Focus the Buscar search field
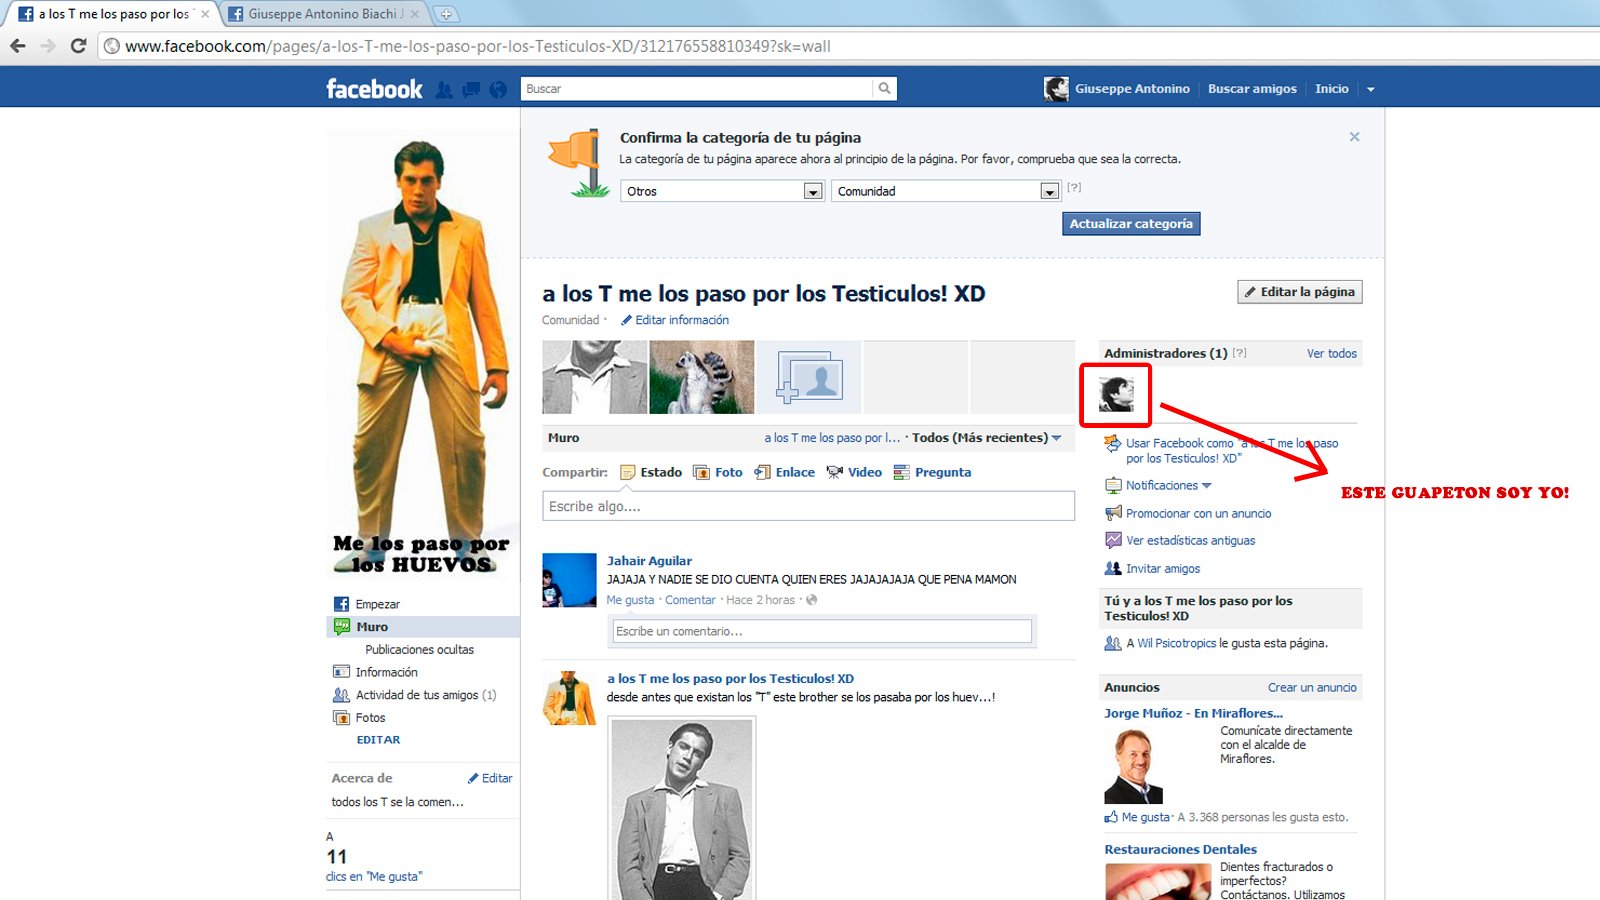The image size is (1600, 900). [x=698, y=89]
